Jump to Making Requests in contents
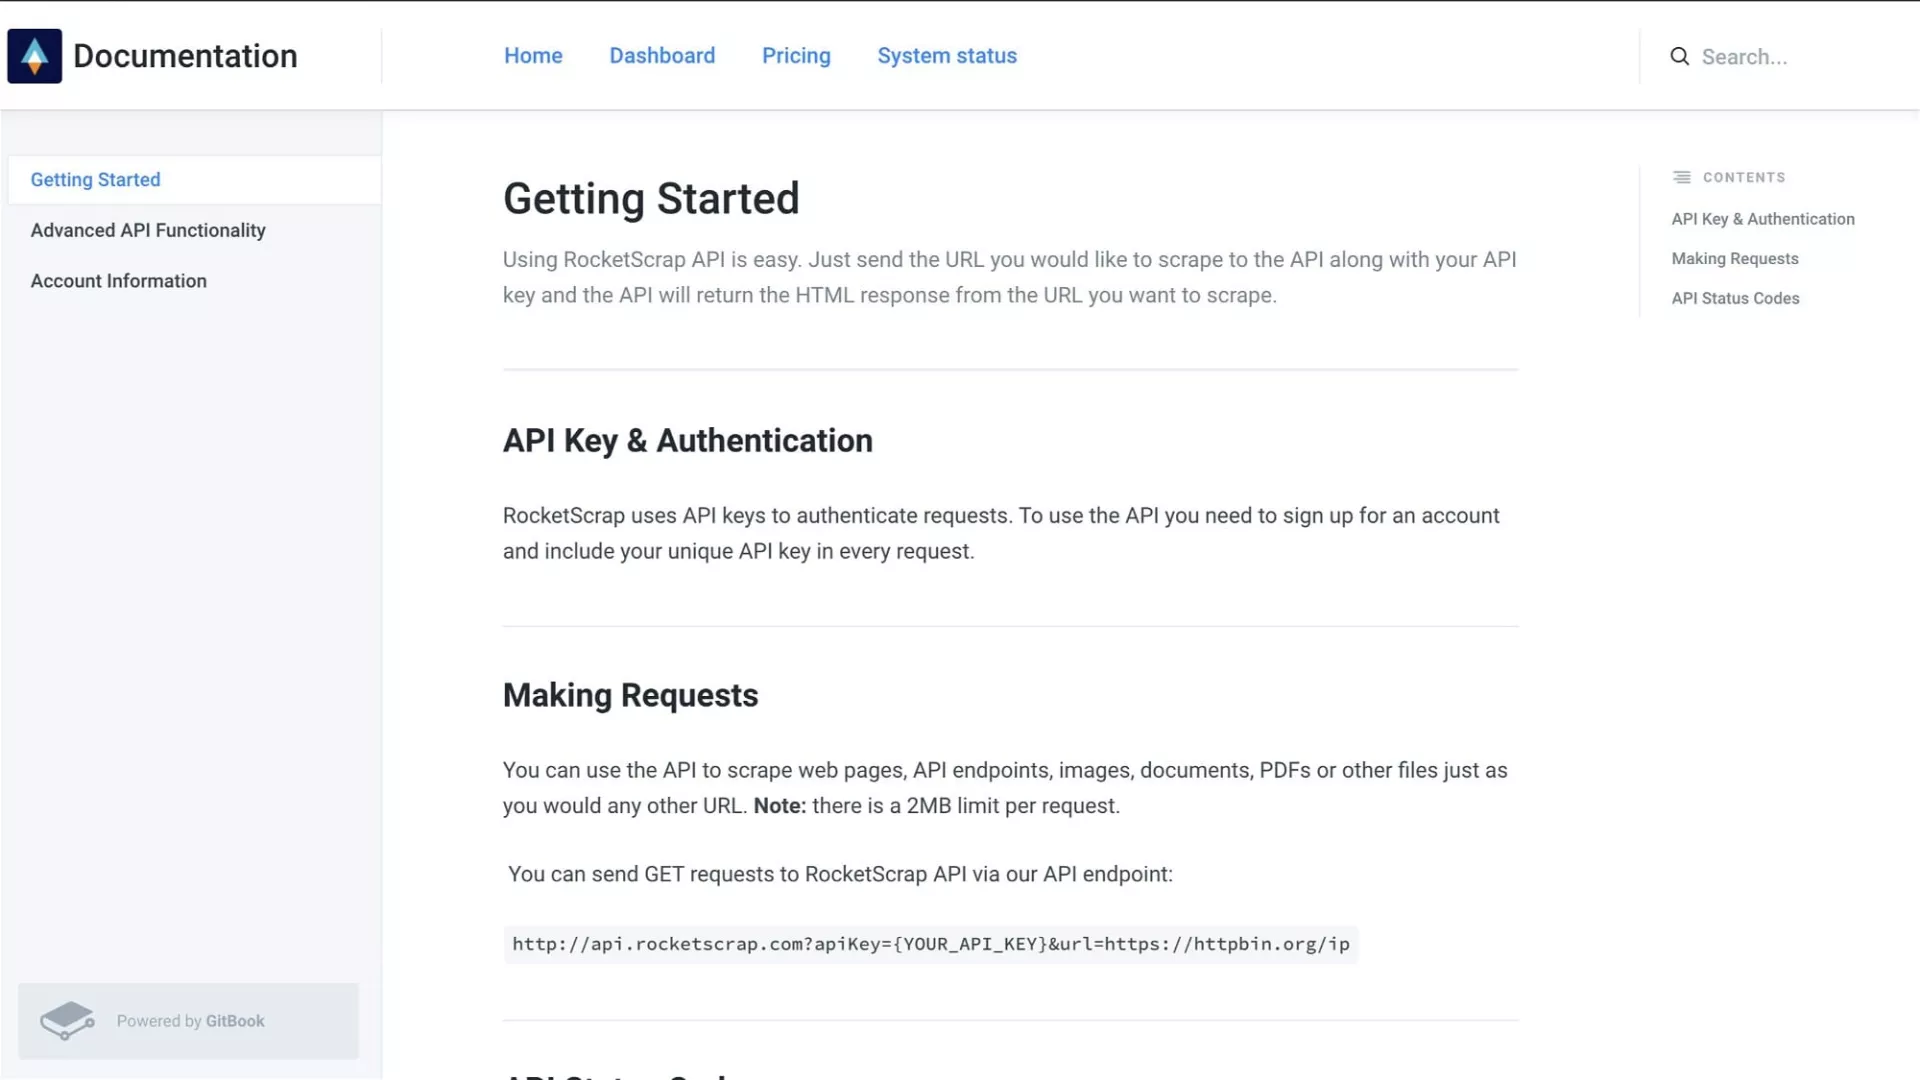The width and height of the screenshot is (1920, 1080). (1735, 259)
